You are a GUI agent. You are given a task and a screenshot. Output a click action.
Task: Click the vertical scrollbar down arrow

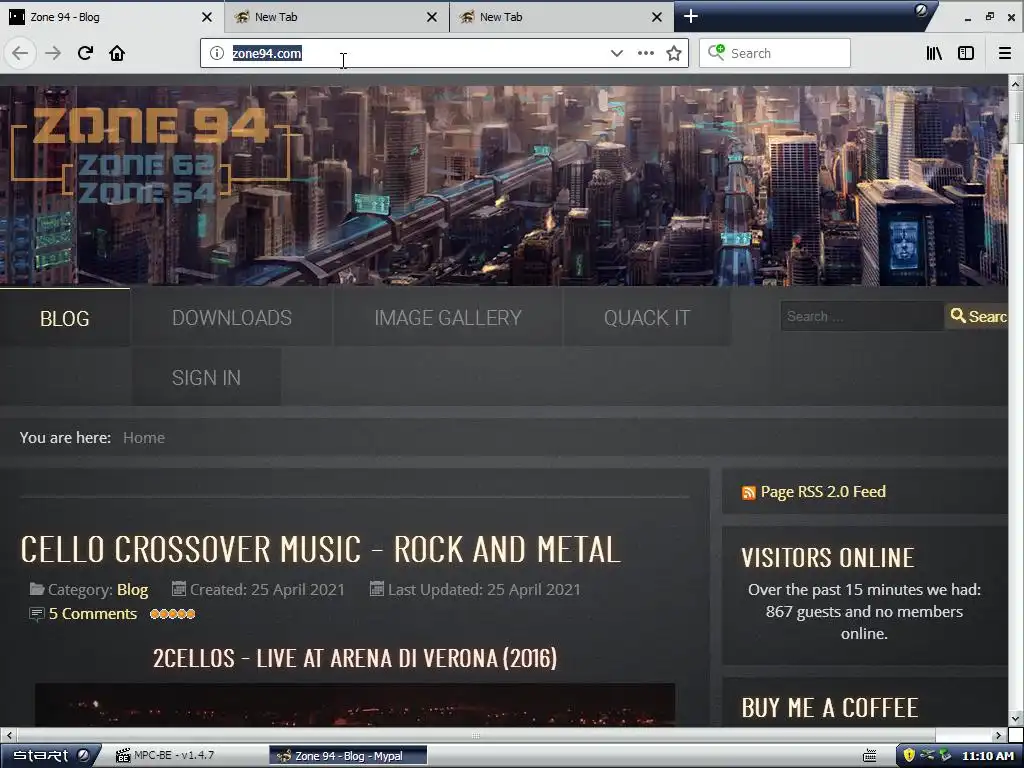(x=1016, y=719)
